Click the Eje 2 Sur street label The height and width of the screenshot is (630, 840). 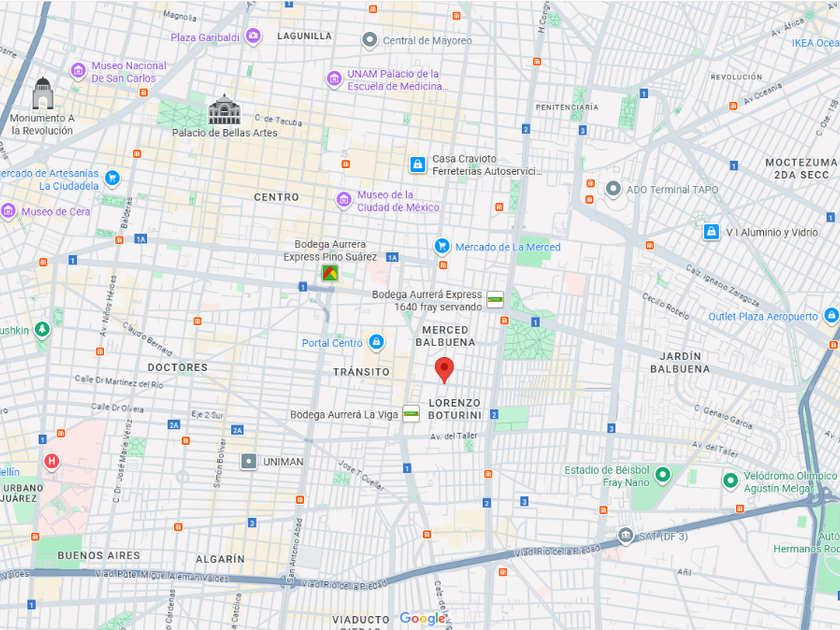[x=207, y=414]
